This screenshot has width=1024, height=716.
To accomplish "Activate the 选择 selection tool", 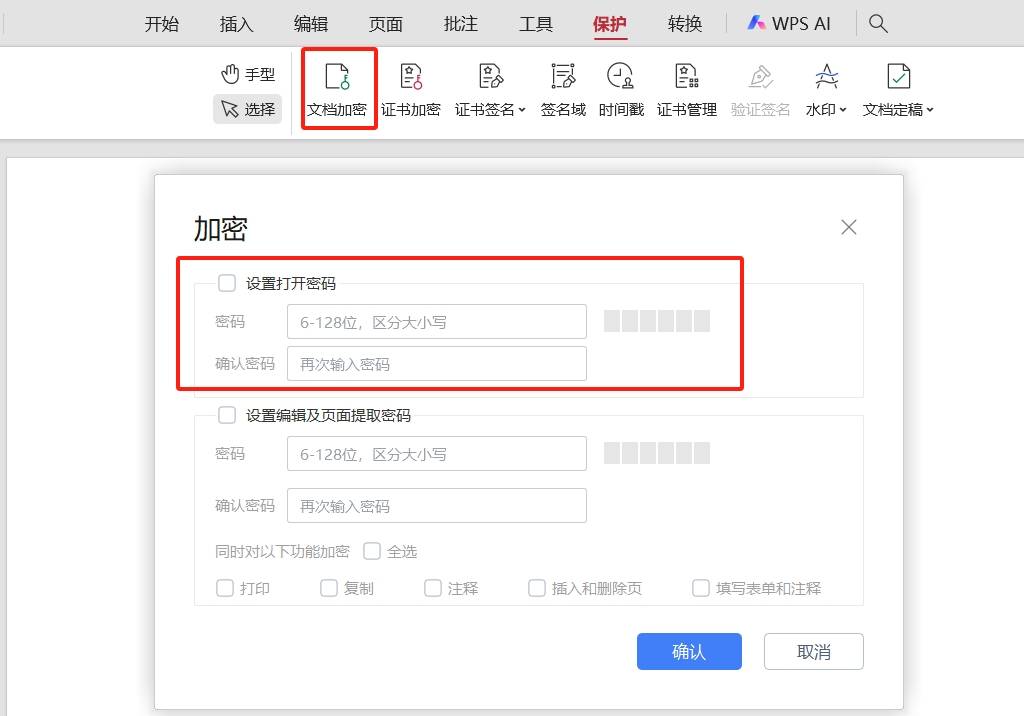I will click(247, 109).
